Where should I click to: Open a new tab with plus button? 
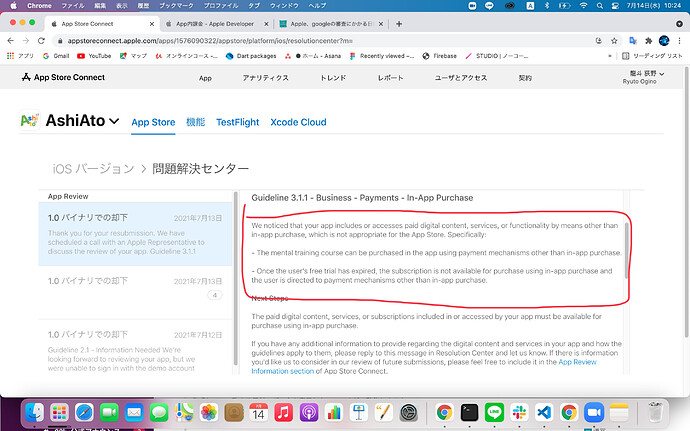[399, 24]
